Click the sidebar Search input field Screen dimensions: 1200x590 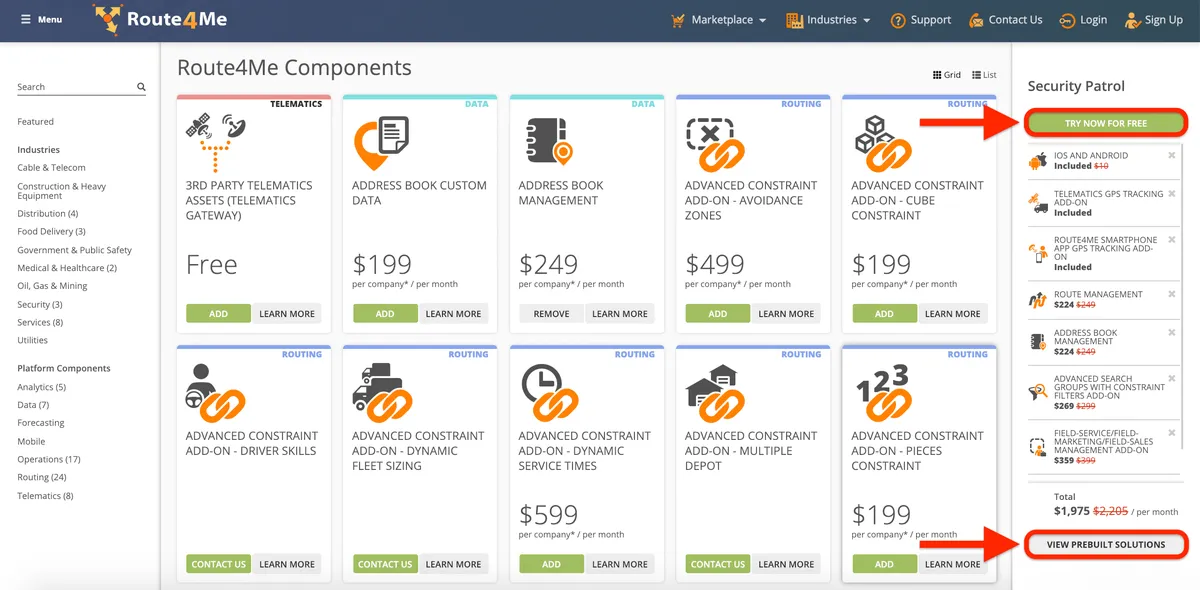(75, 87)
